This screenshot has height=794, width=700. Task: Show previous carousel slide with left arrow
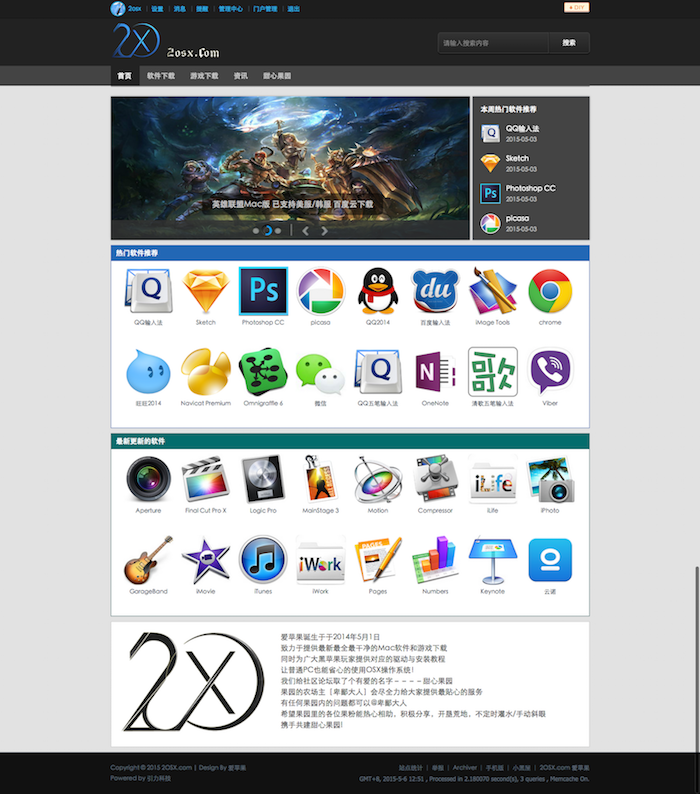[x=305, y=231]
